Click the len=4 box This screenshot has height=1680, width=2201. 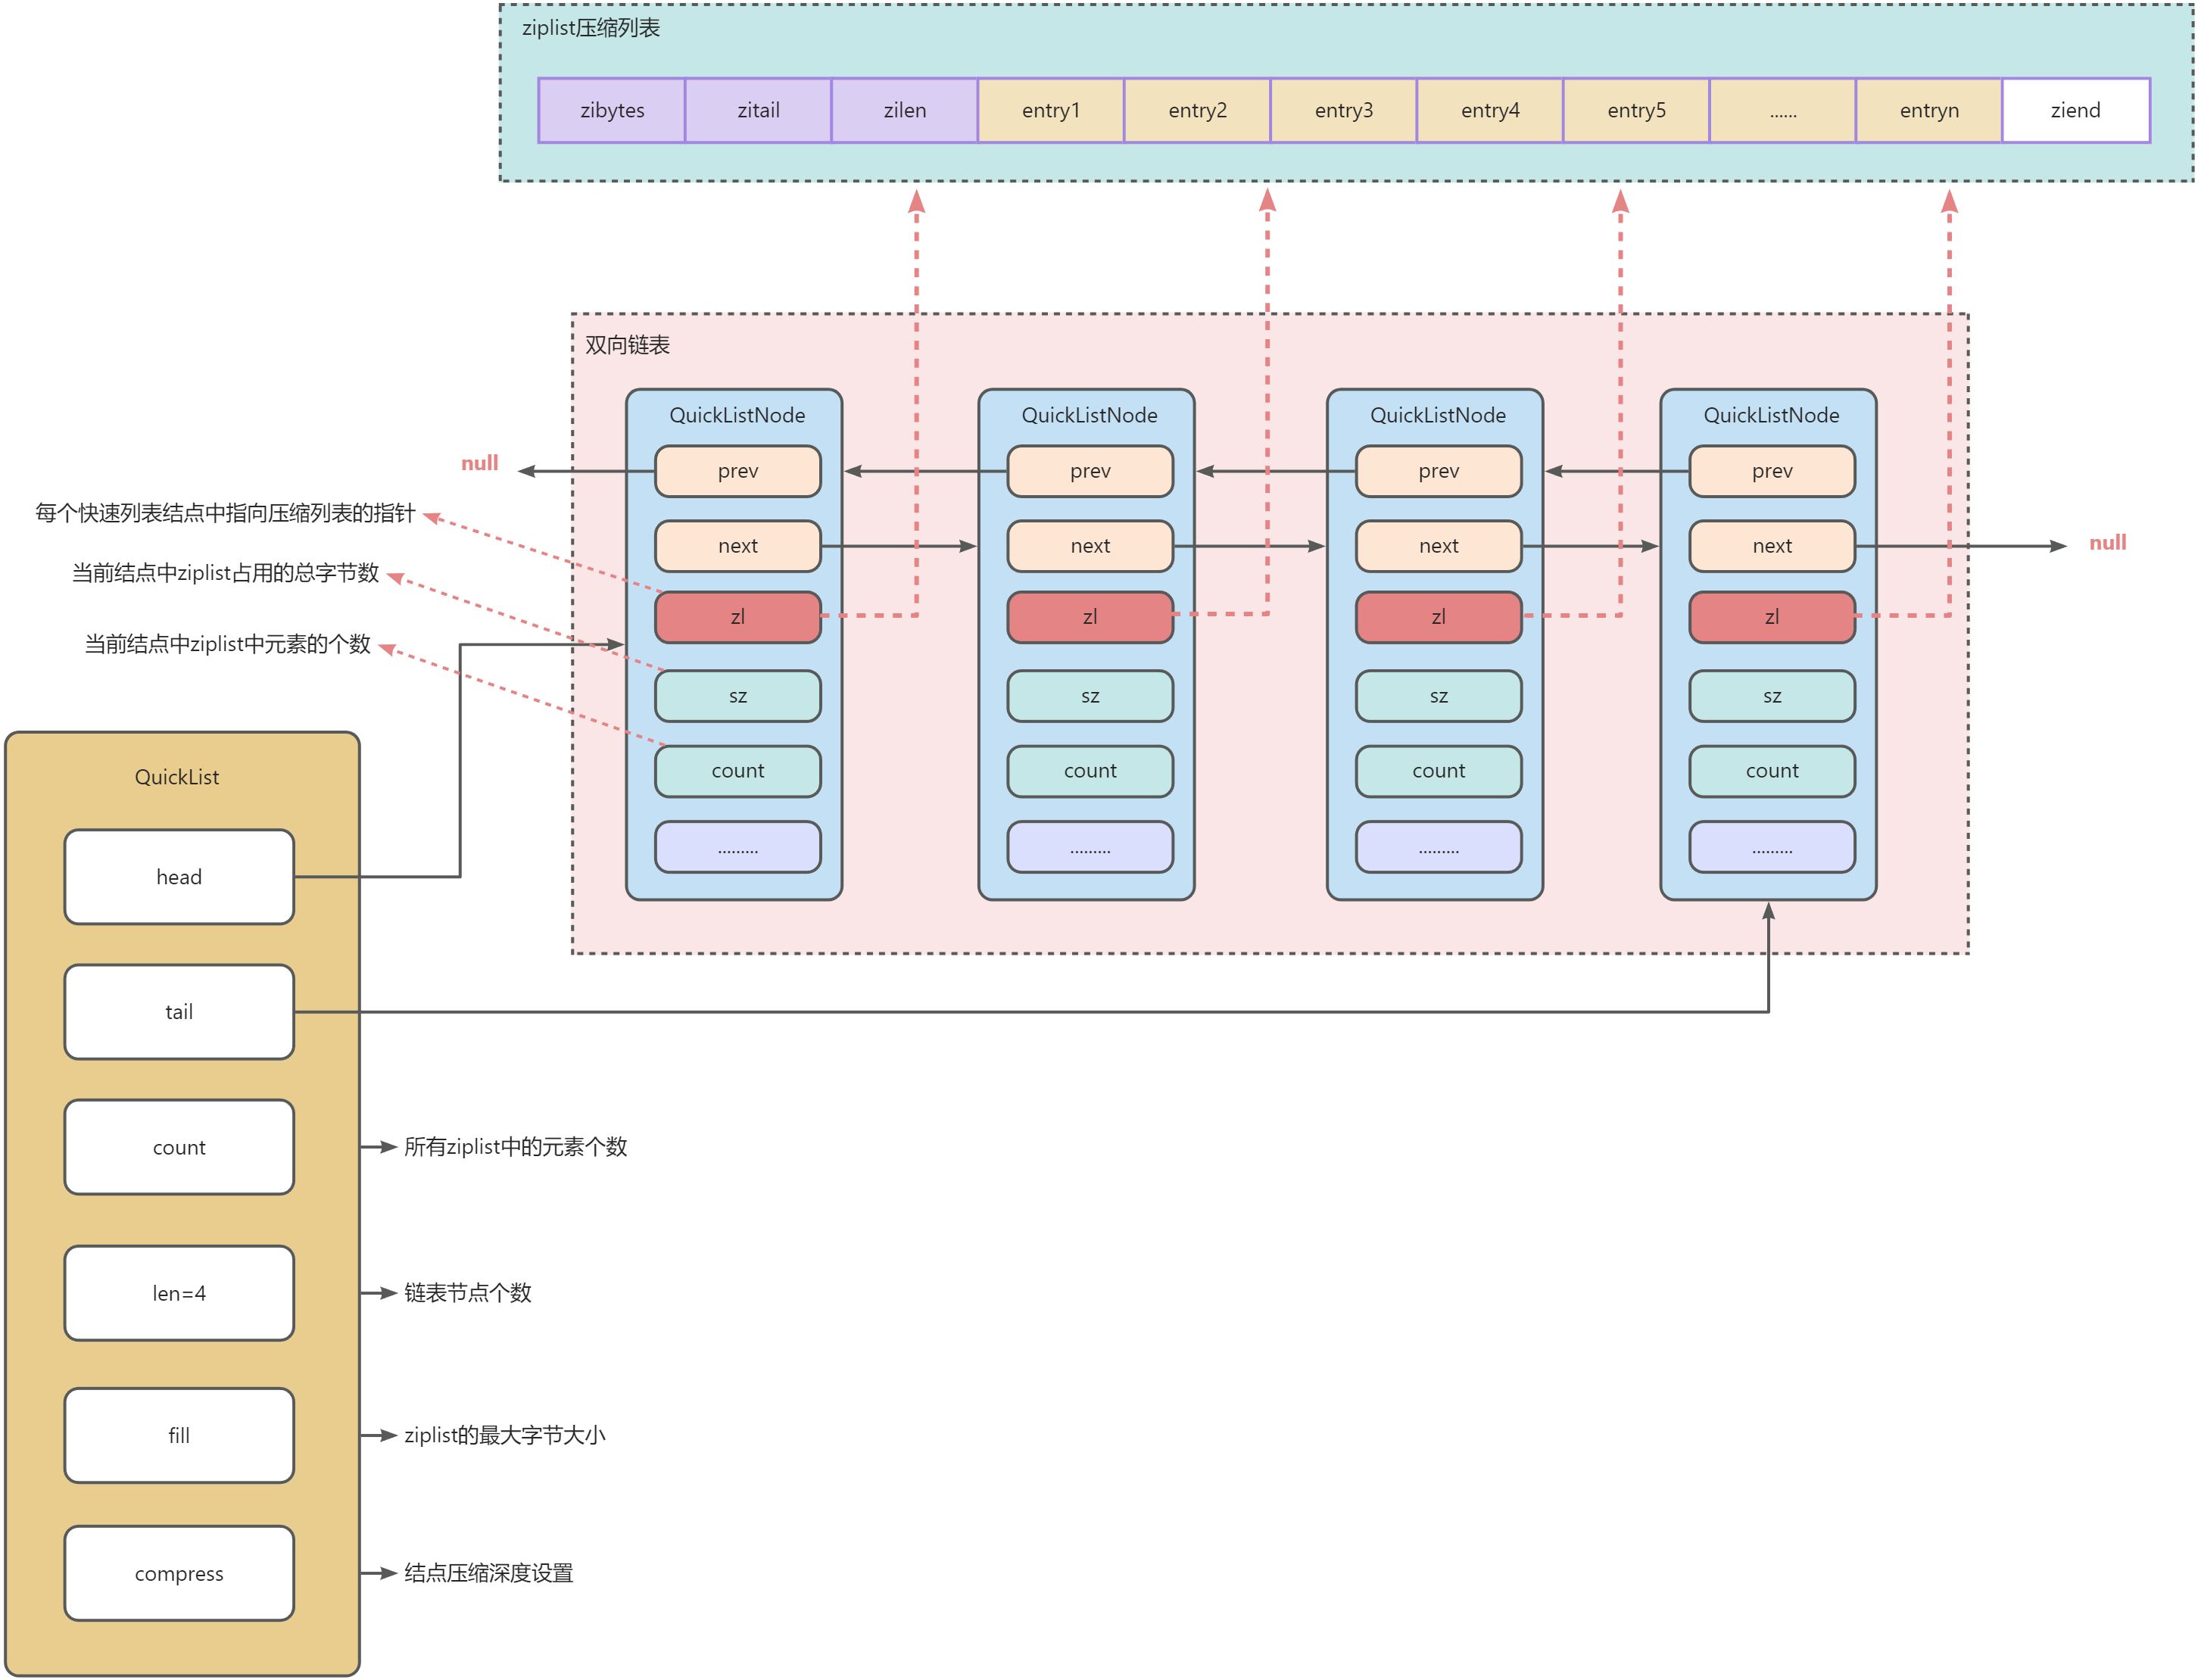click(x=179, y=1293)
